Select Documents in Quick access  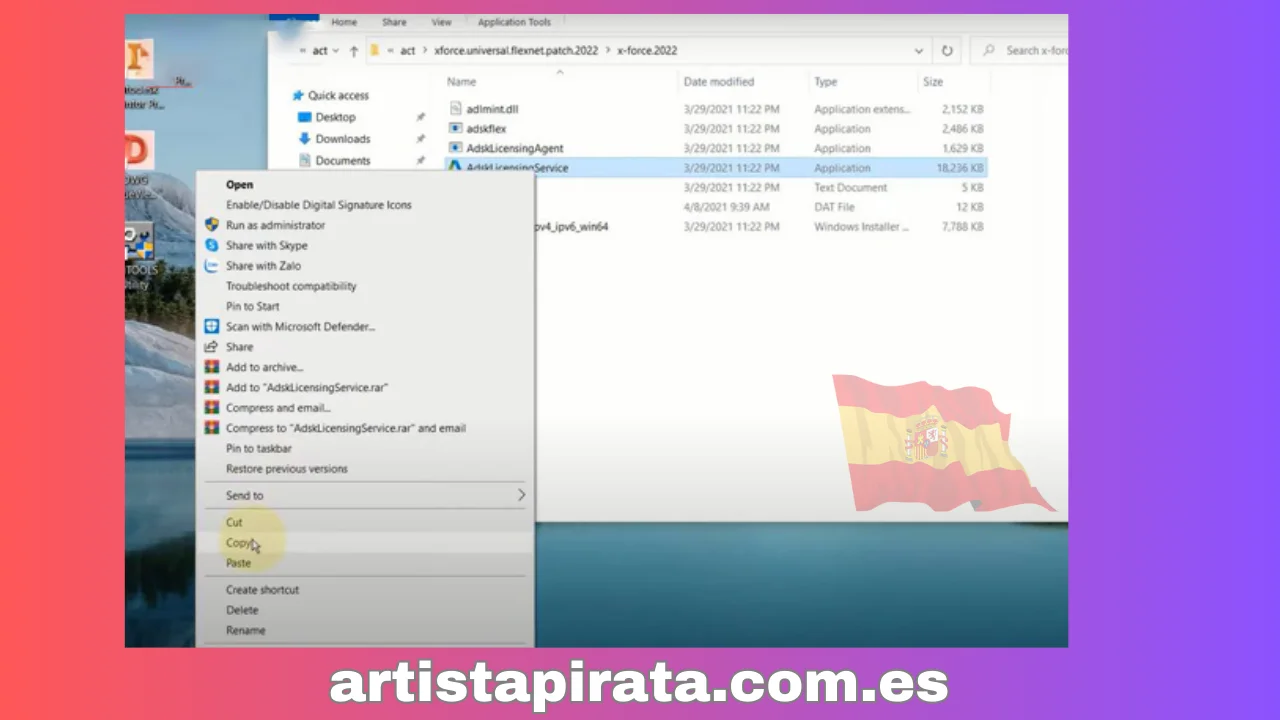342,161
